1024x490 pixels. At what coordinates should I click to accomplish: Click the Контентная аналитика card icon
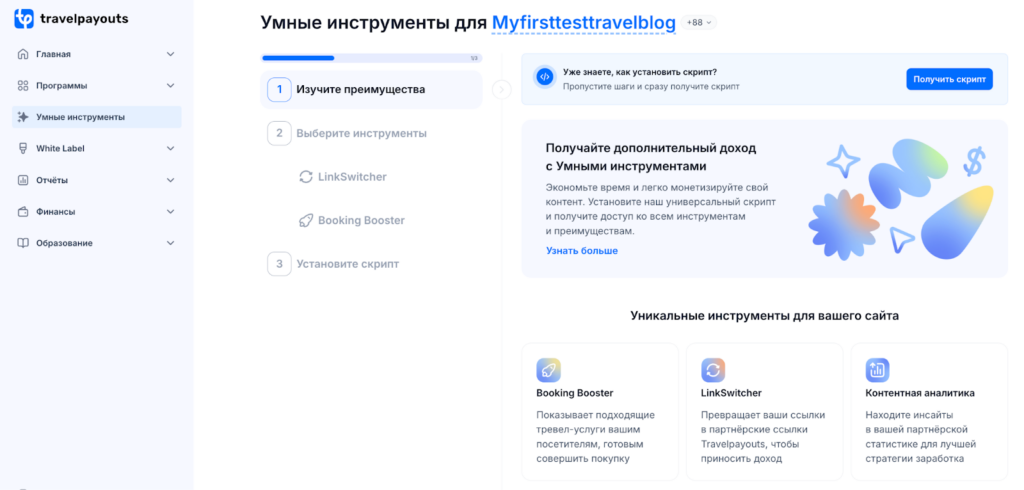(878, 370)
